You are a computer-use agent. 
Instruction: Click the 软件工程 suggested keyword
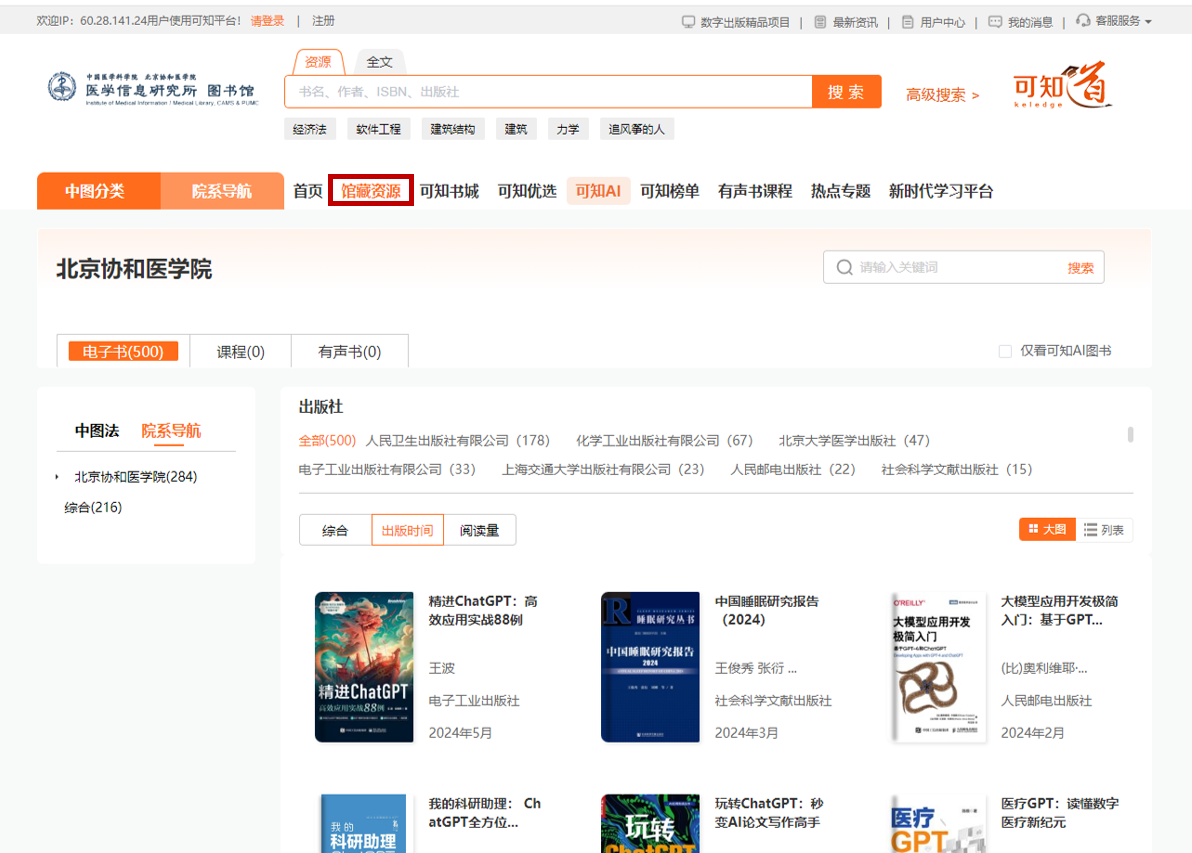point(379,129)
